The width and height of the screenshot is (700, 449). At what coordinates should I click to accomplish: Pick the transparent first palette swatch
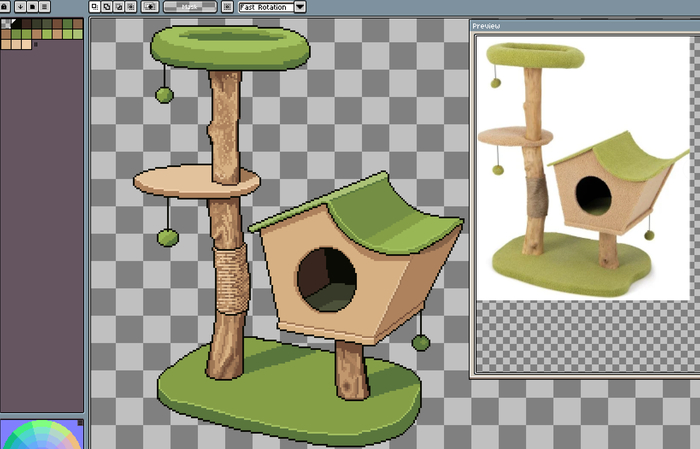coord(6,23)
